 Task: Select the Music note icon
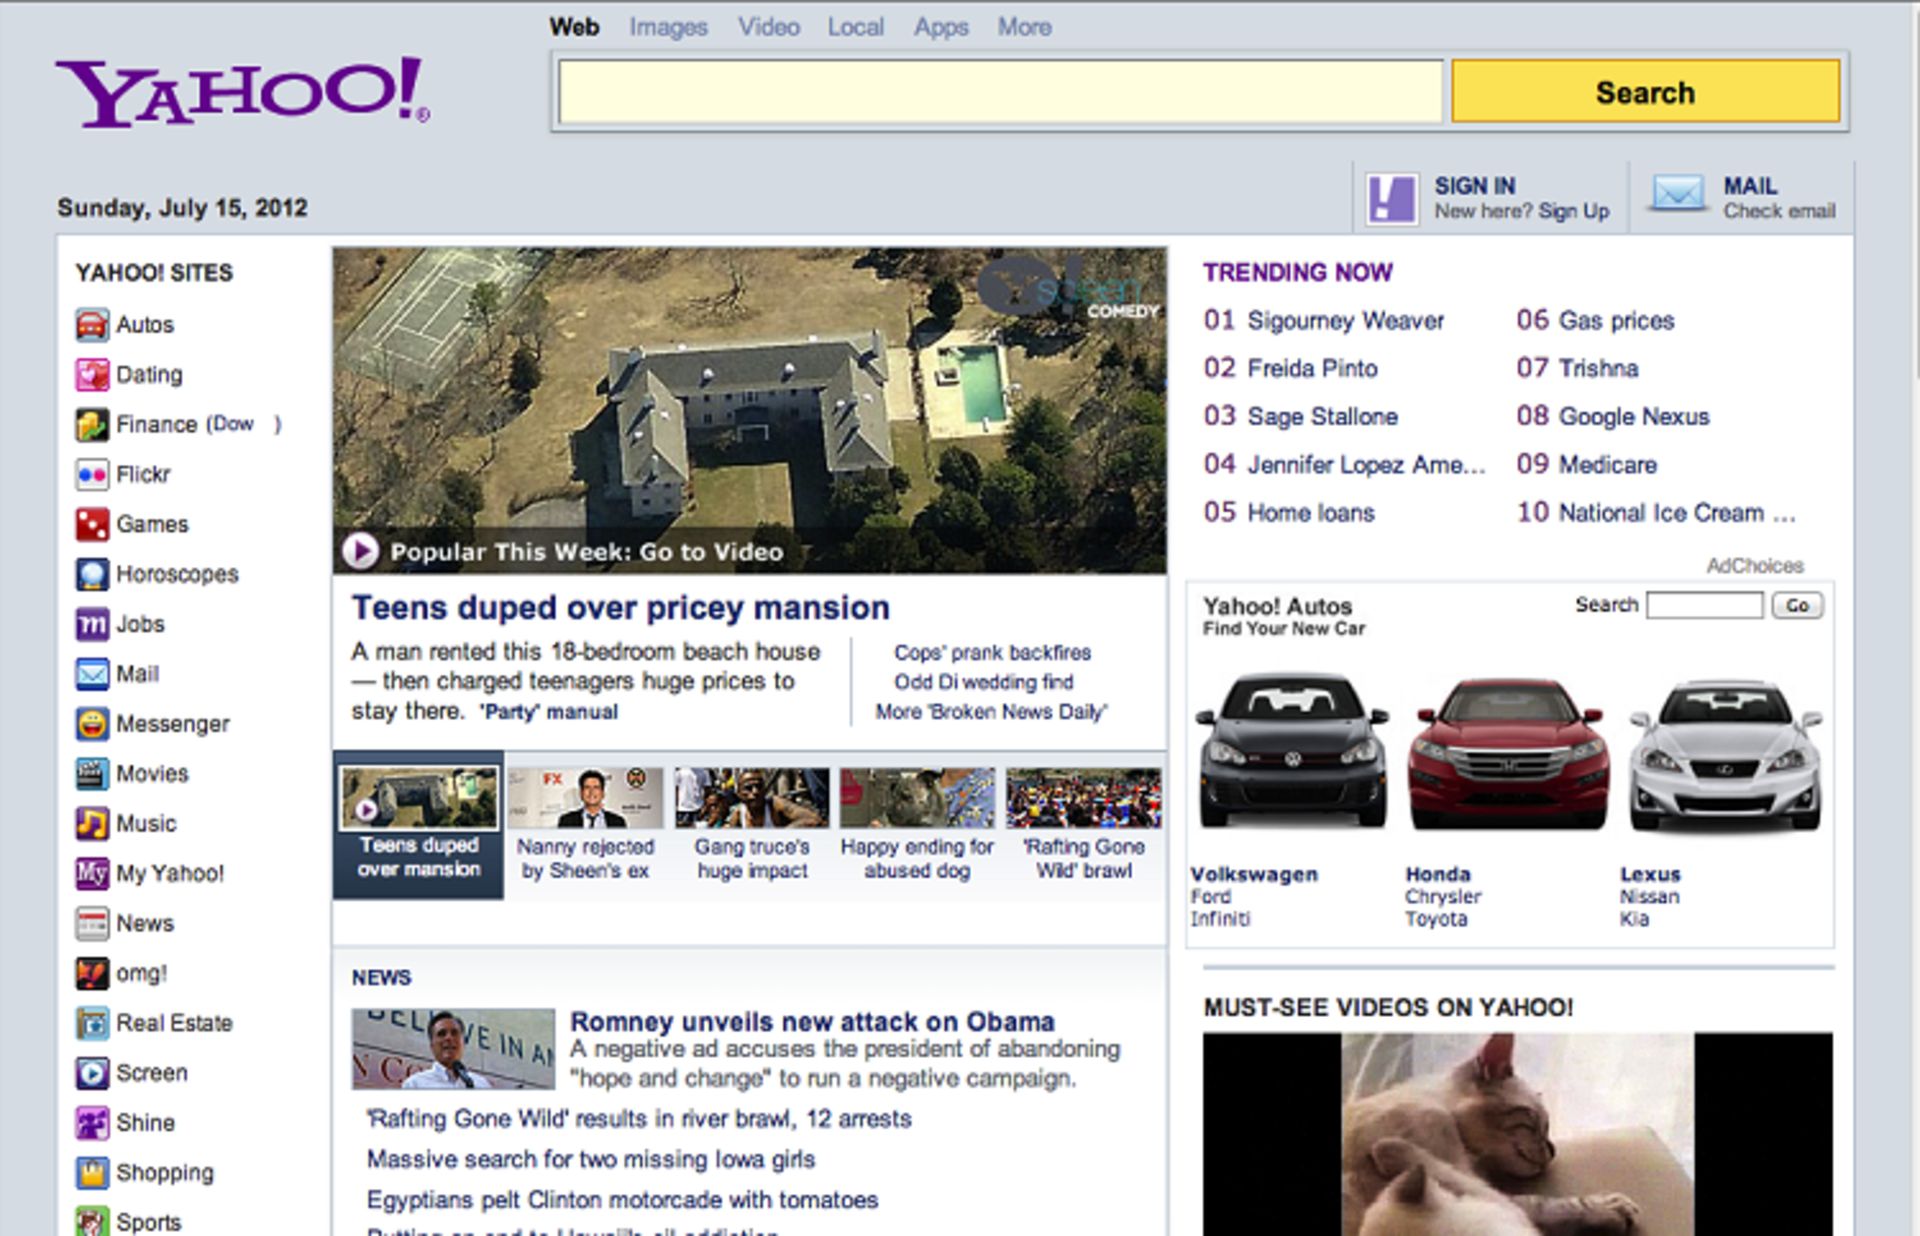(91, 823)
